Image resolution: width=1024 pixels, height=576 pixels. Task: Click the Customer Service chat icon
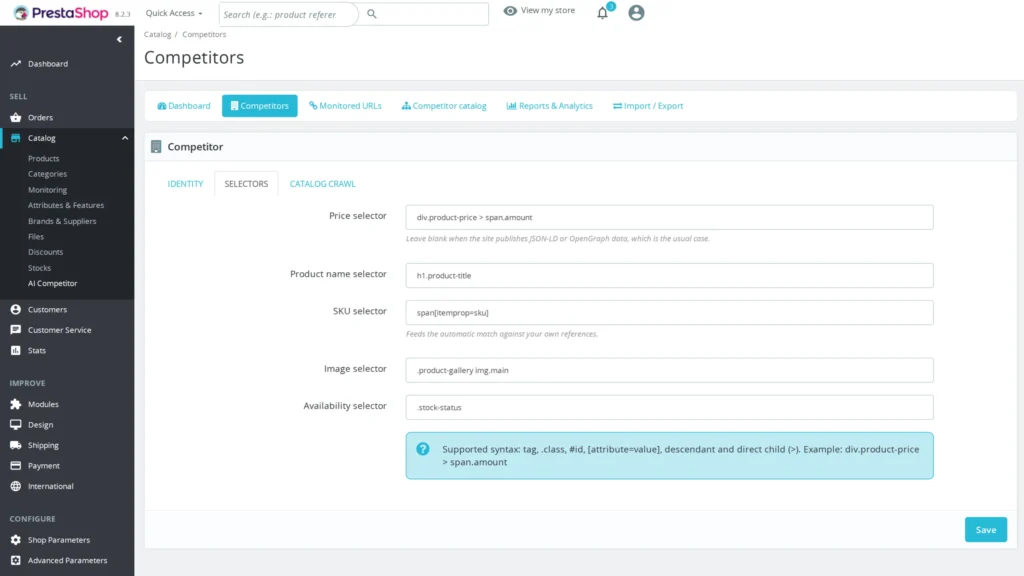(16, 330)
